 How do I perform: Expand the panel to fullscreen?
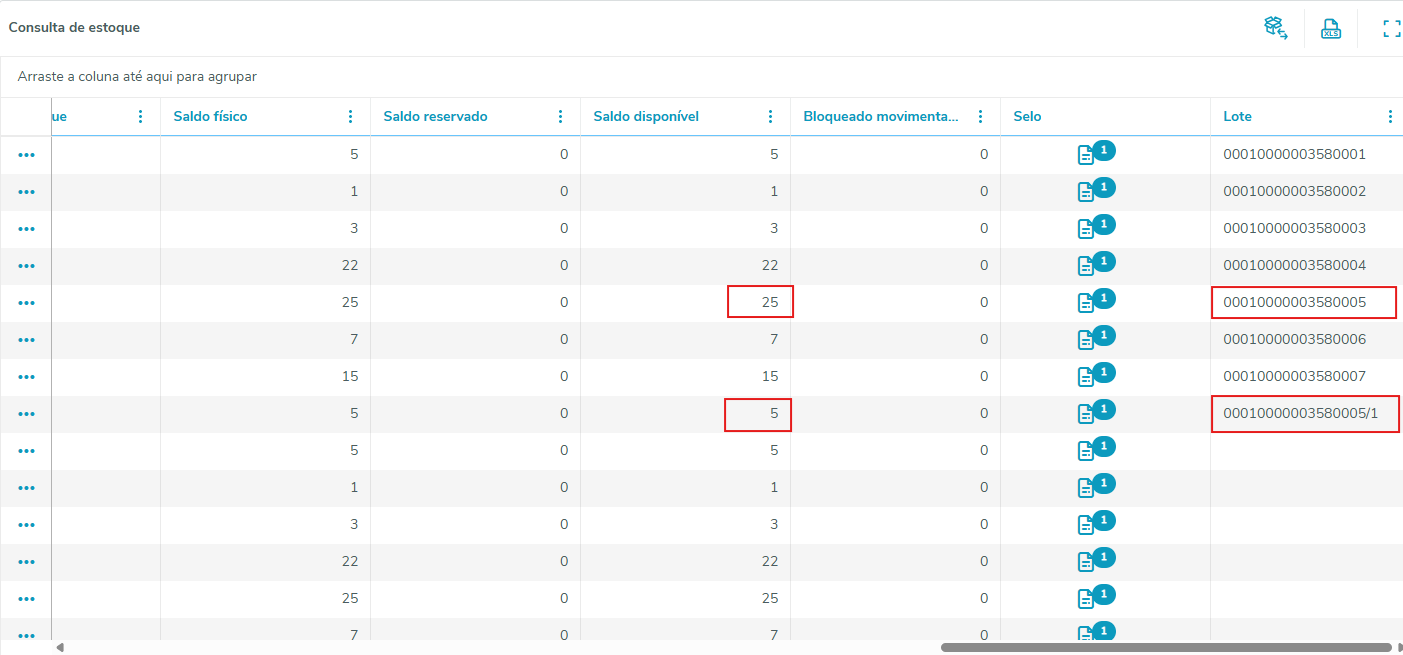(1391, 28)
